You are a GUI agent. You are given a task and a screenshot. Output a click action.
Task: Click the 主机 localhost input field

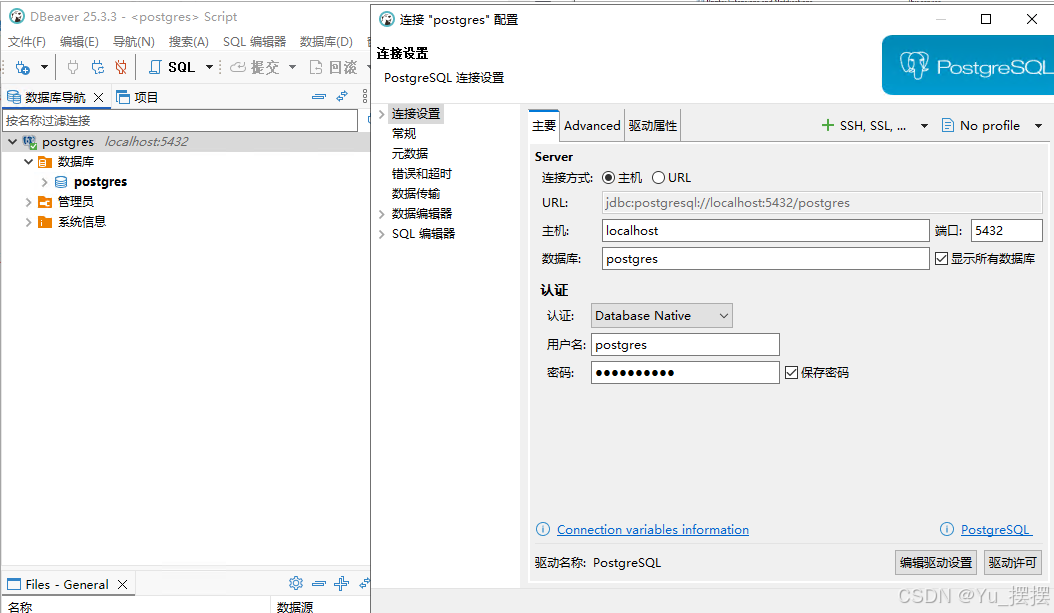766,231
